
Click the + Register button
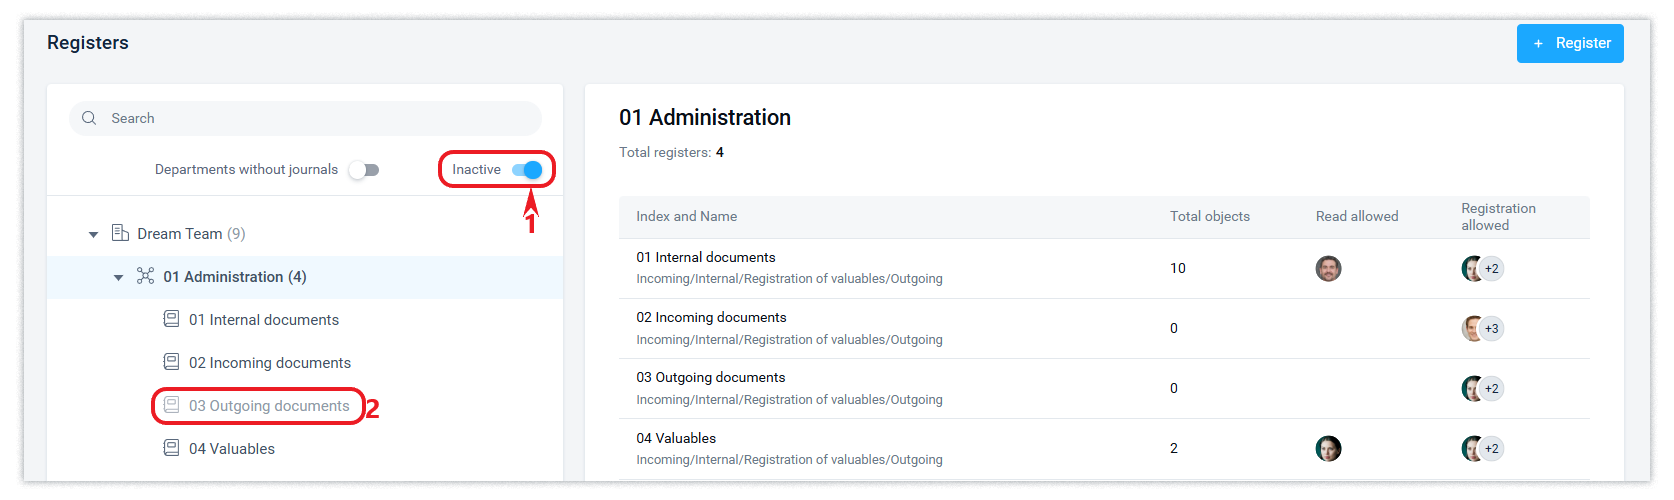[x=1569, y=43]
